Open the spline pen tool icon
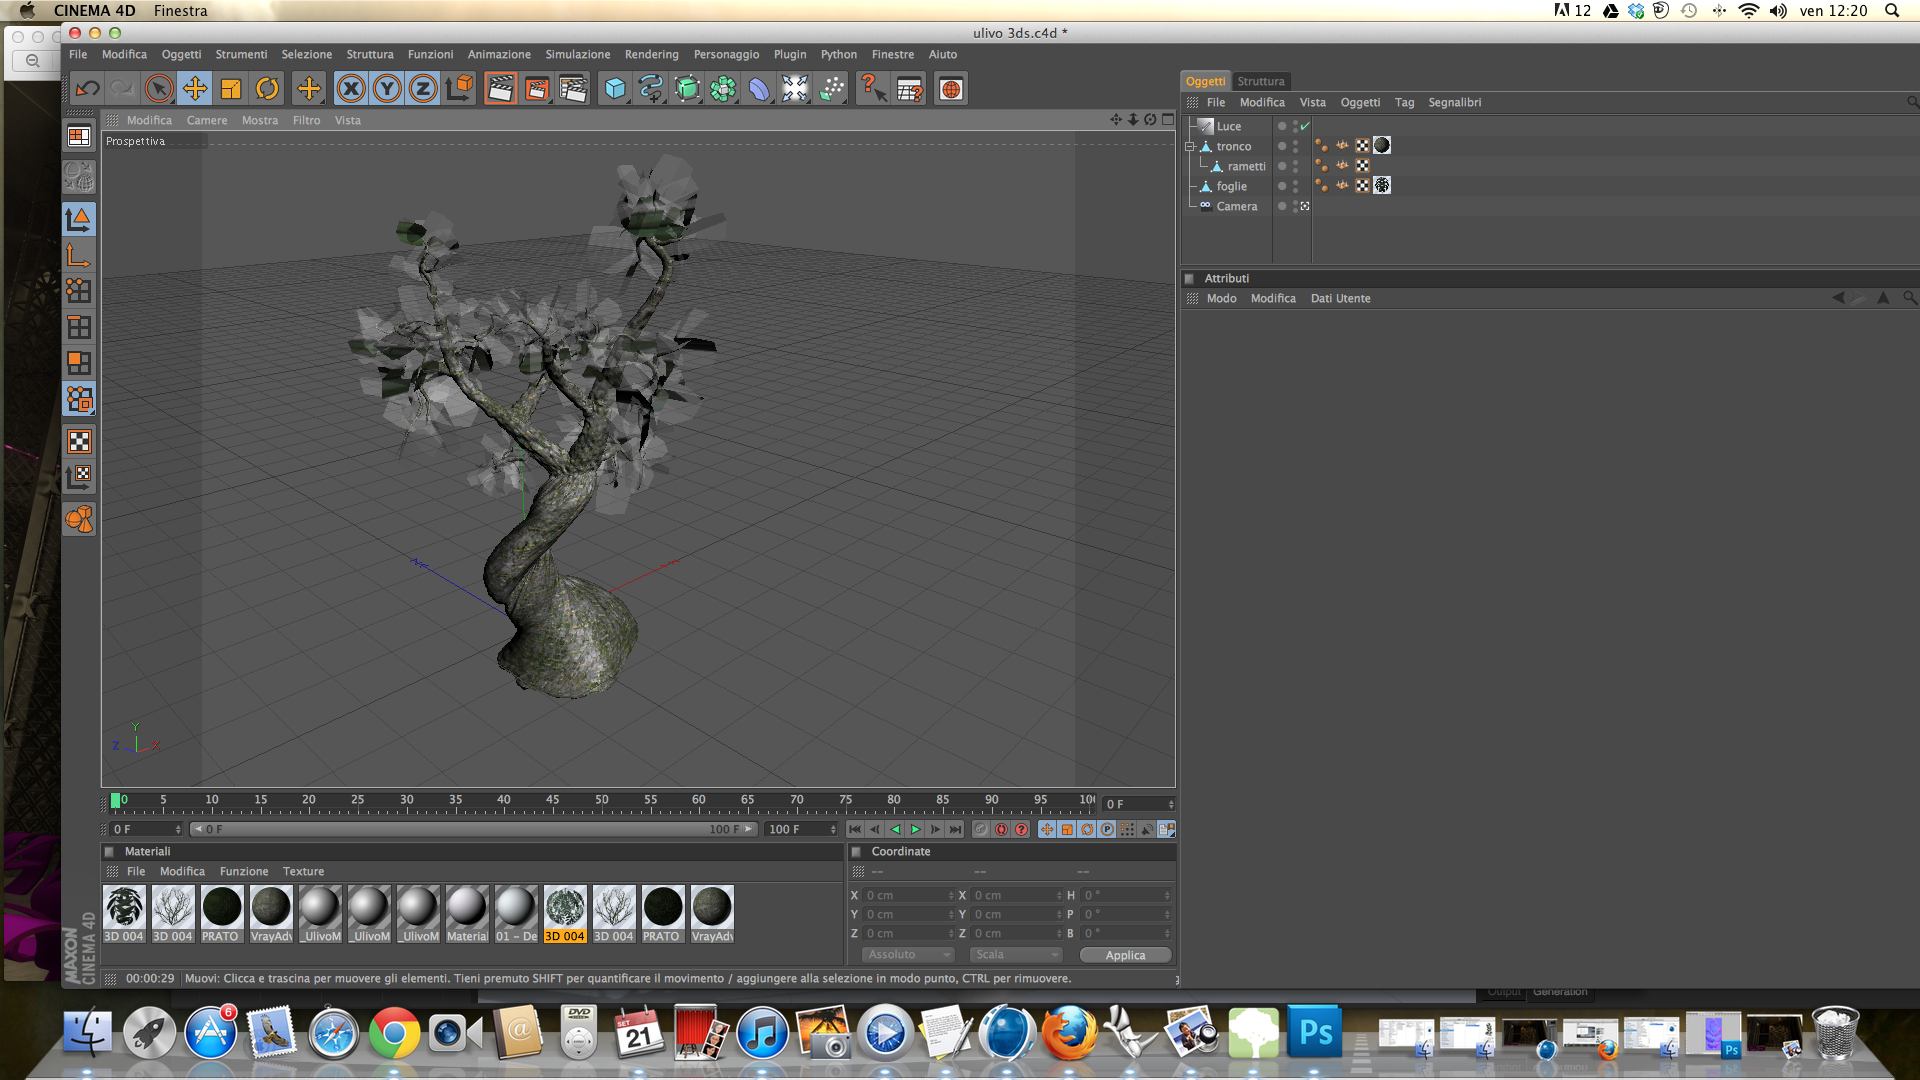Viewport: 1920px width, 1080px height. click(x=651, y=89)
